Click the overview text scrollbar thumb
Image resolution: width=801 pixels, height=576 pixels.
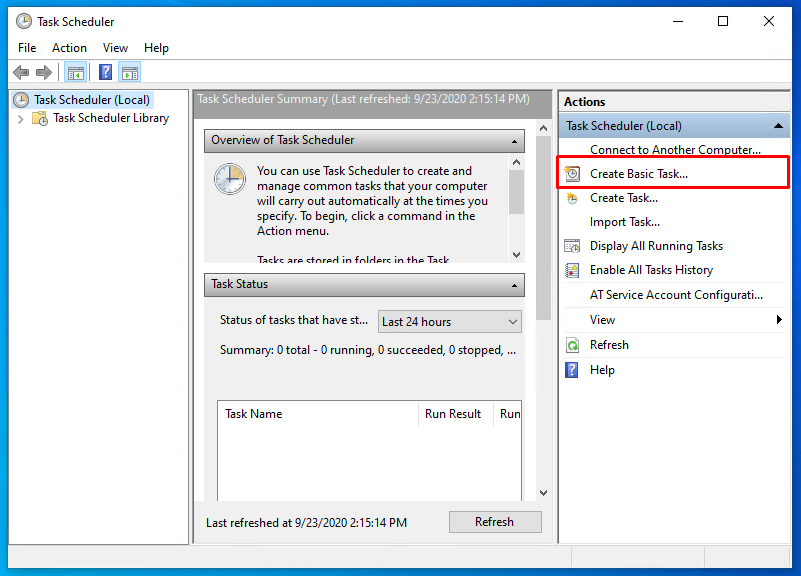[516, 192]
